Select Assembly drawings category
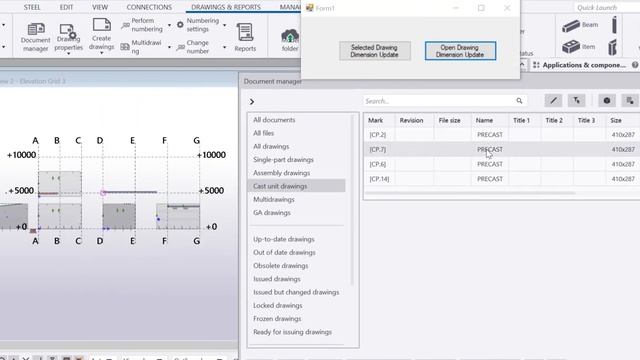This screenshot has height=360, width=640. tap(281, 173)
